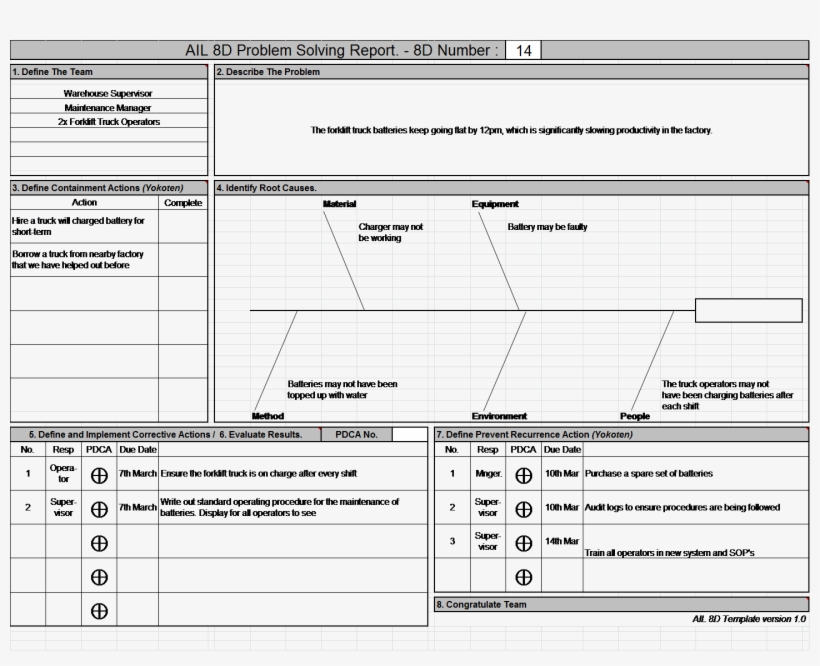Select the 'Mnger.' Resp cell in section 7

point(488,474)
